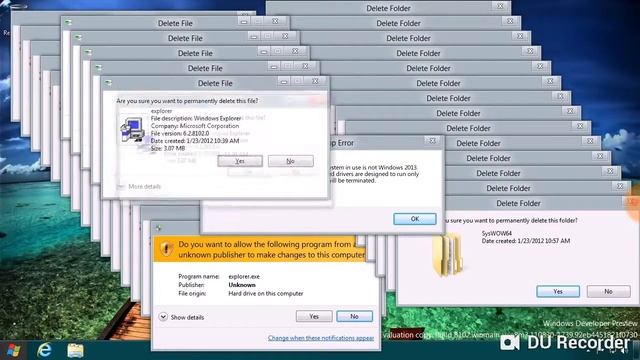Click 'File description: Windows Explorer' line

pos(196,118)
